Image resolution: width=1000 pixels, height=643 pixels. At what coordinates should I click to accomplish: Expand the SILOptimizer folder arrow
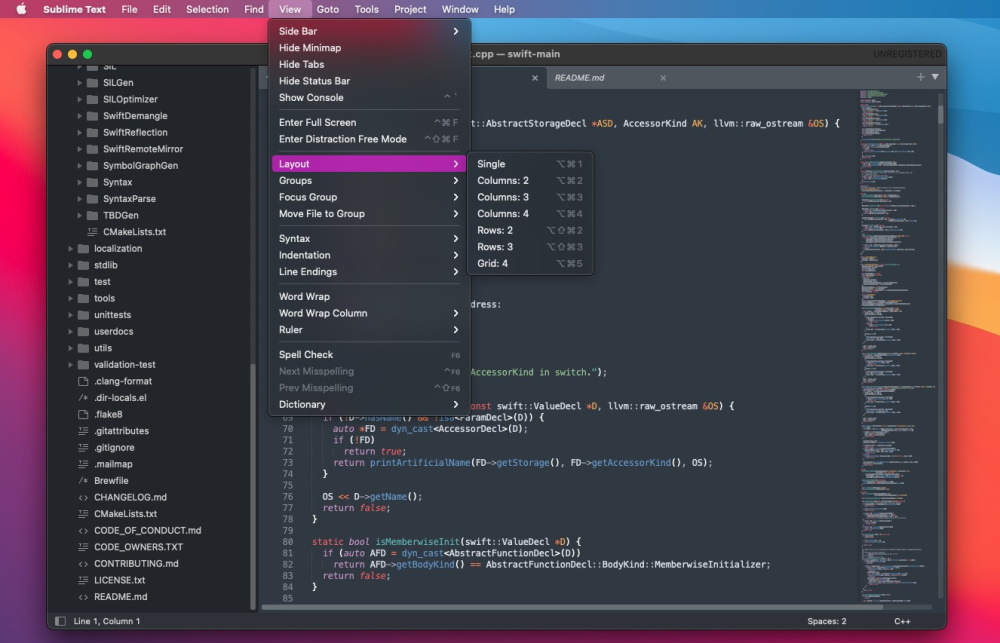click(x=79, y=99)
